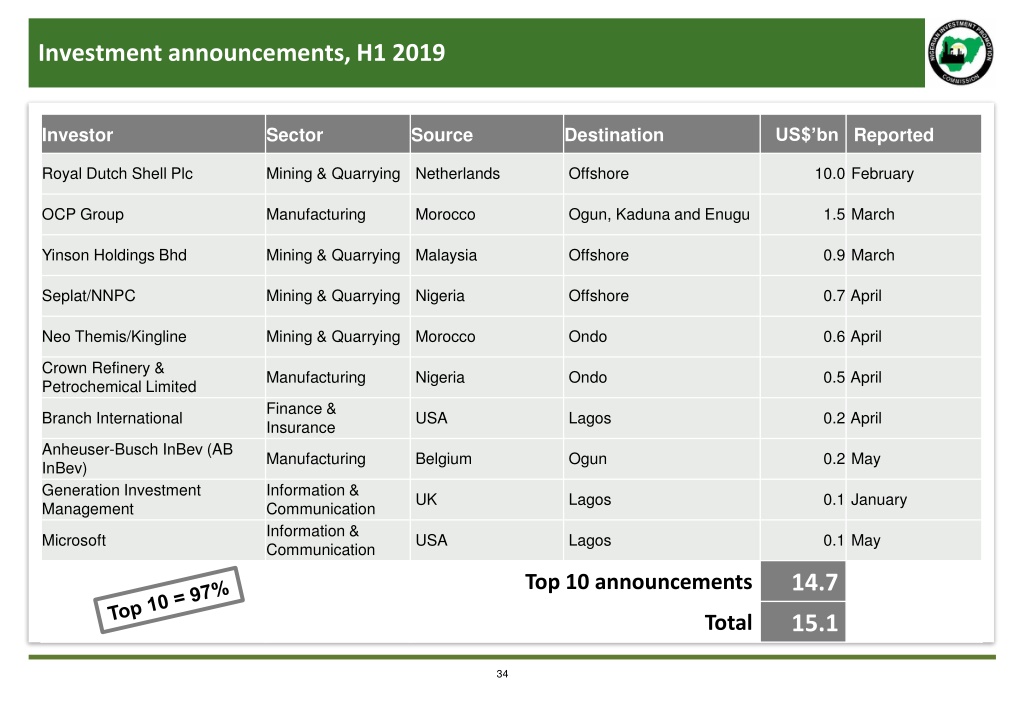
Task: Click the '1.5' amount for OCP Group
Action: coord(834,214)
